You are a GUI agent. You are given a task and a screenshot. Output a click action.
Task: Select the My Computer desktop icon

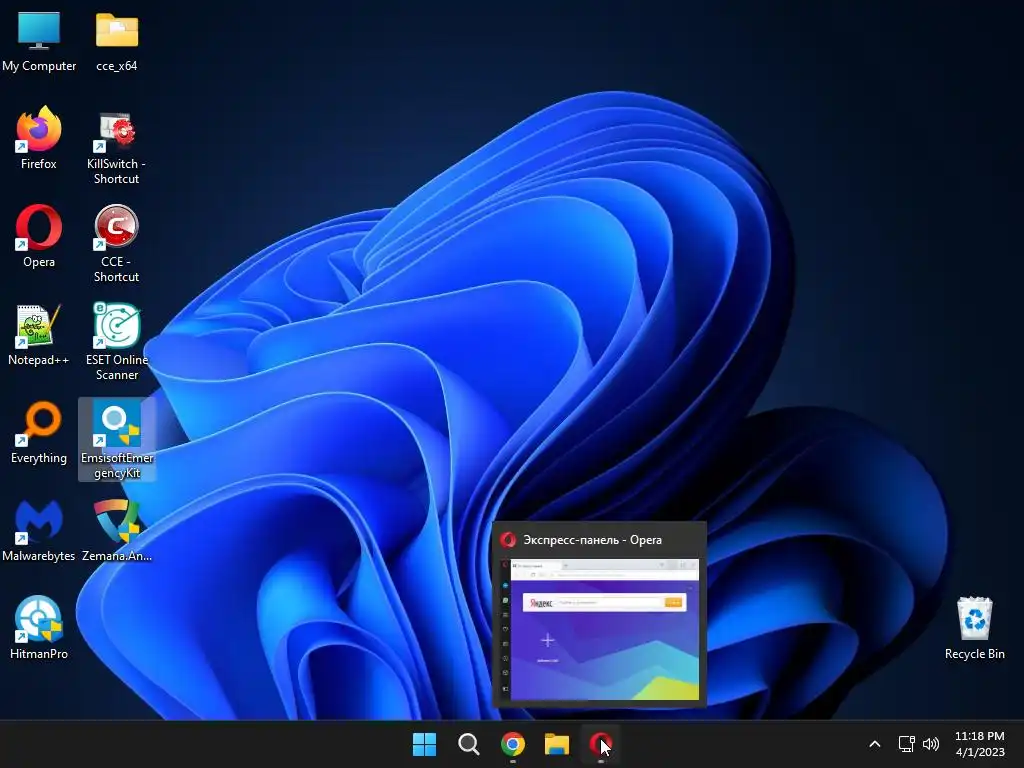pyautogui.click(x=39, y=40)
